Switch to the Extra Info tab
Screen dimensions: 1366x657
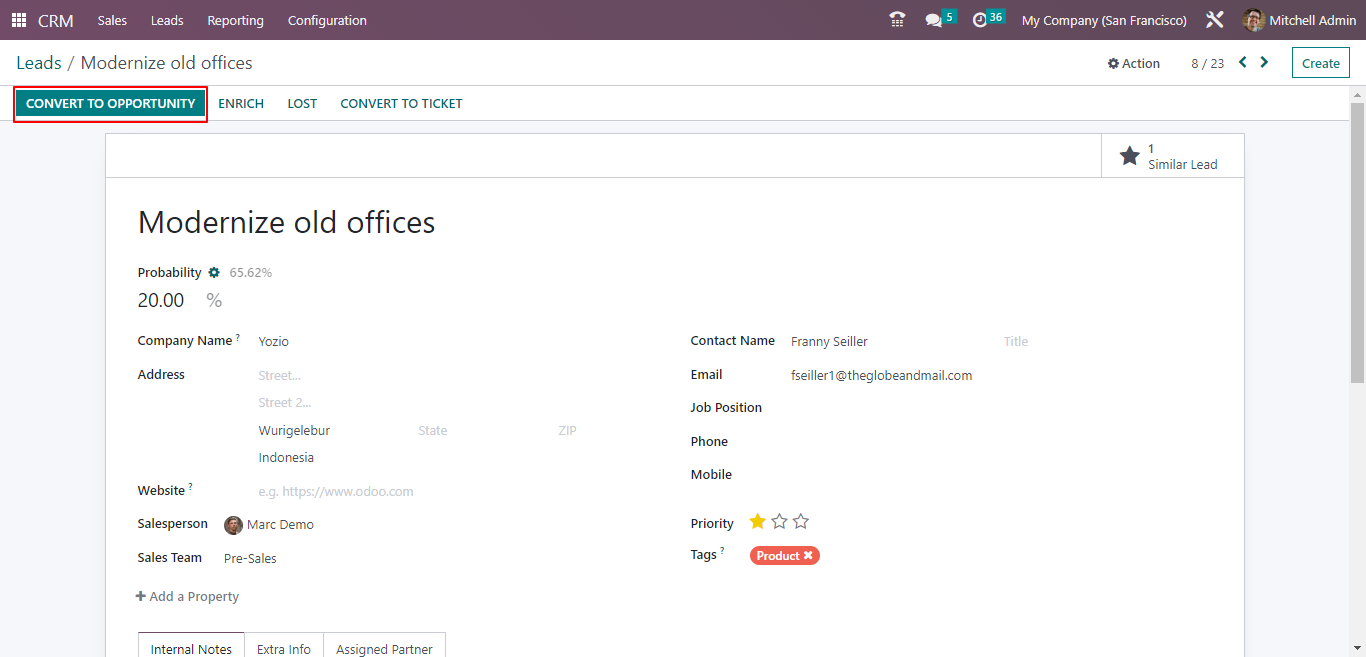[x=283, y=648]
